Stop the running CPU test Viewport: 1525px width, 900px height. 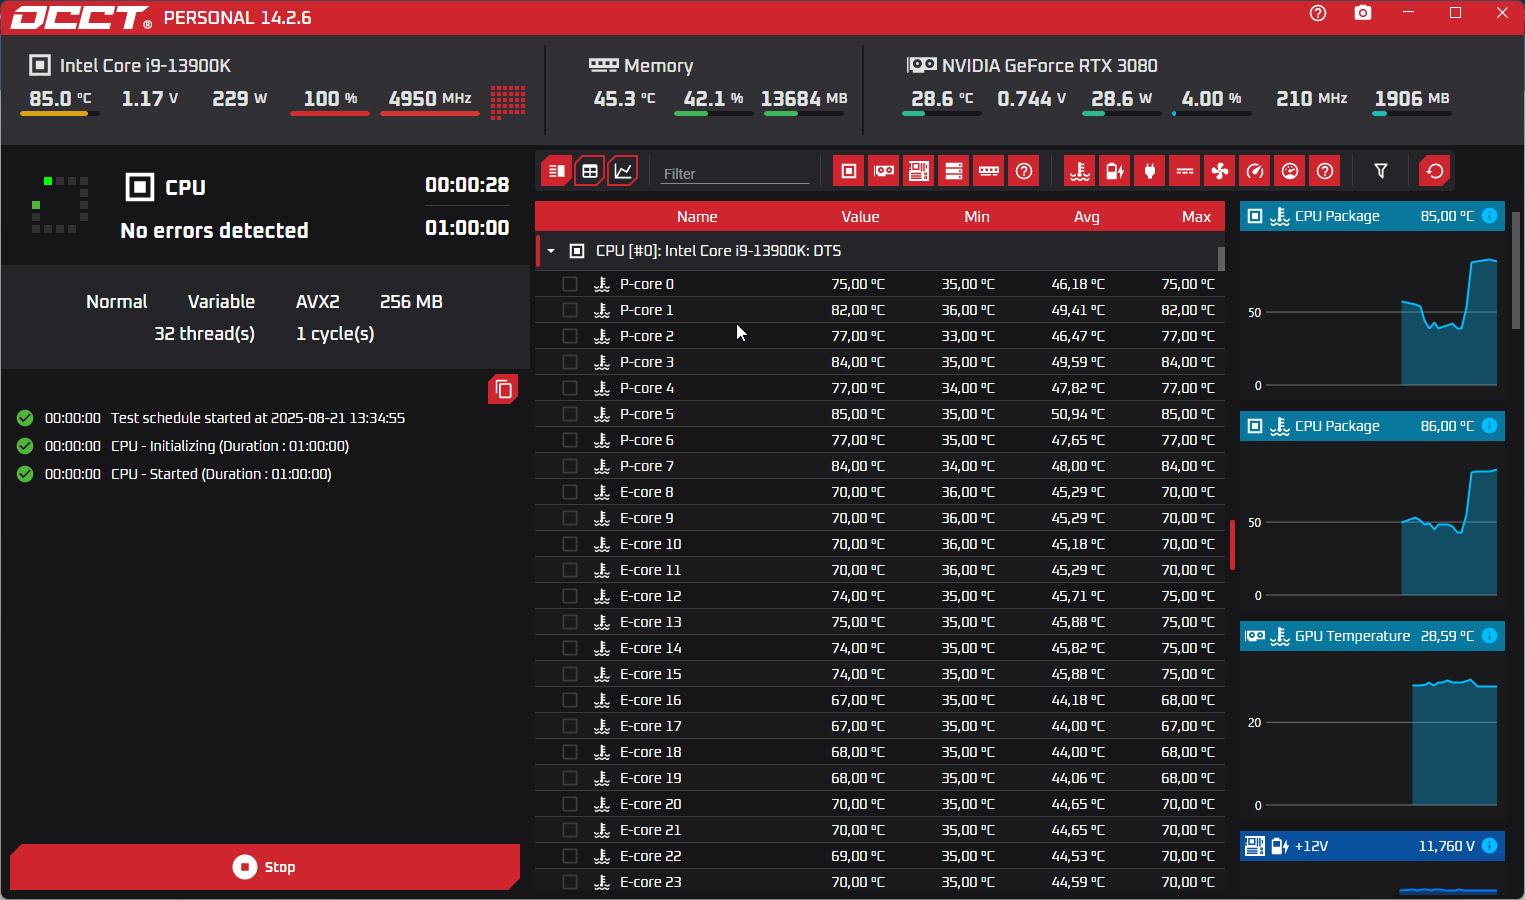point(265,867)
